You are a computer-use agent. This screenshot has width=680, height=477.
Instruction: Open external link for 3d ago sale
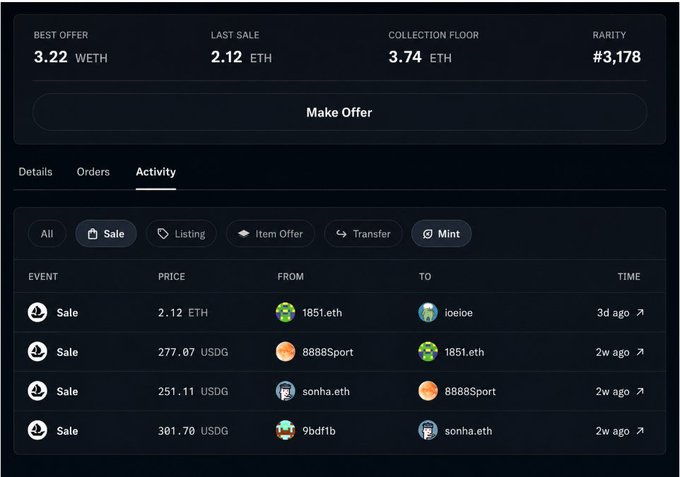640,312
